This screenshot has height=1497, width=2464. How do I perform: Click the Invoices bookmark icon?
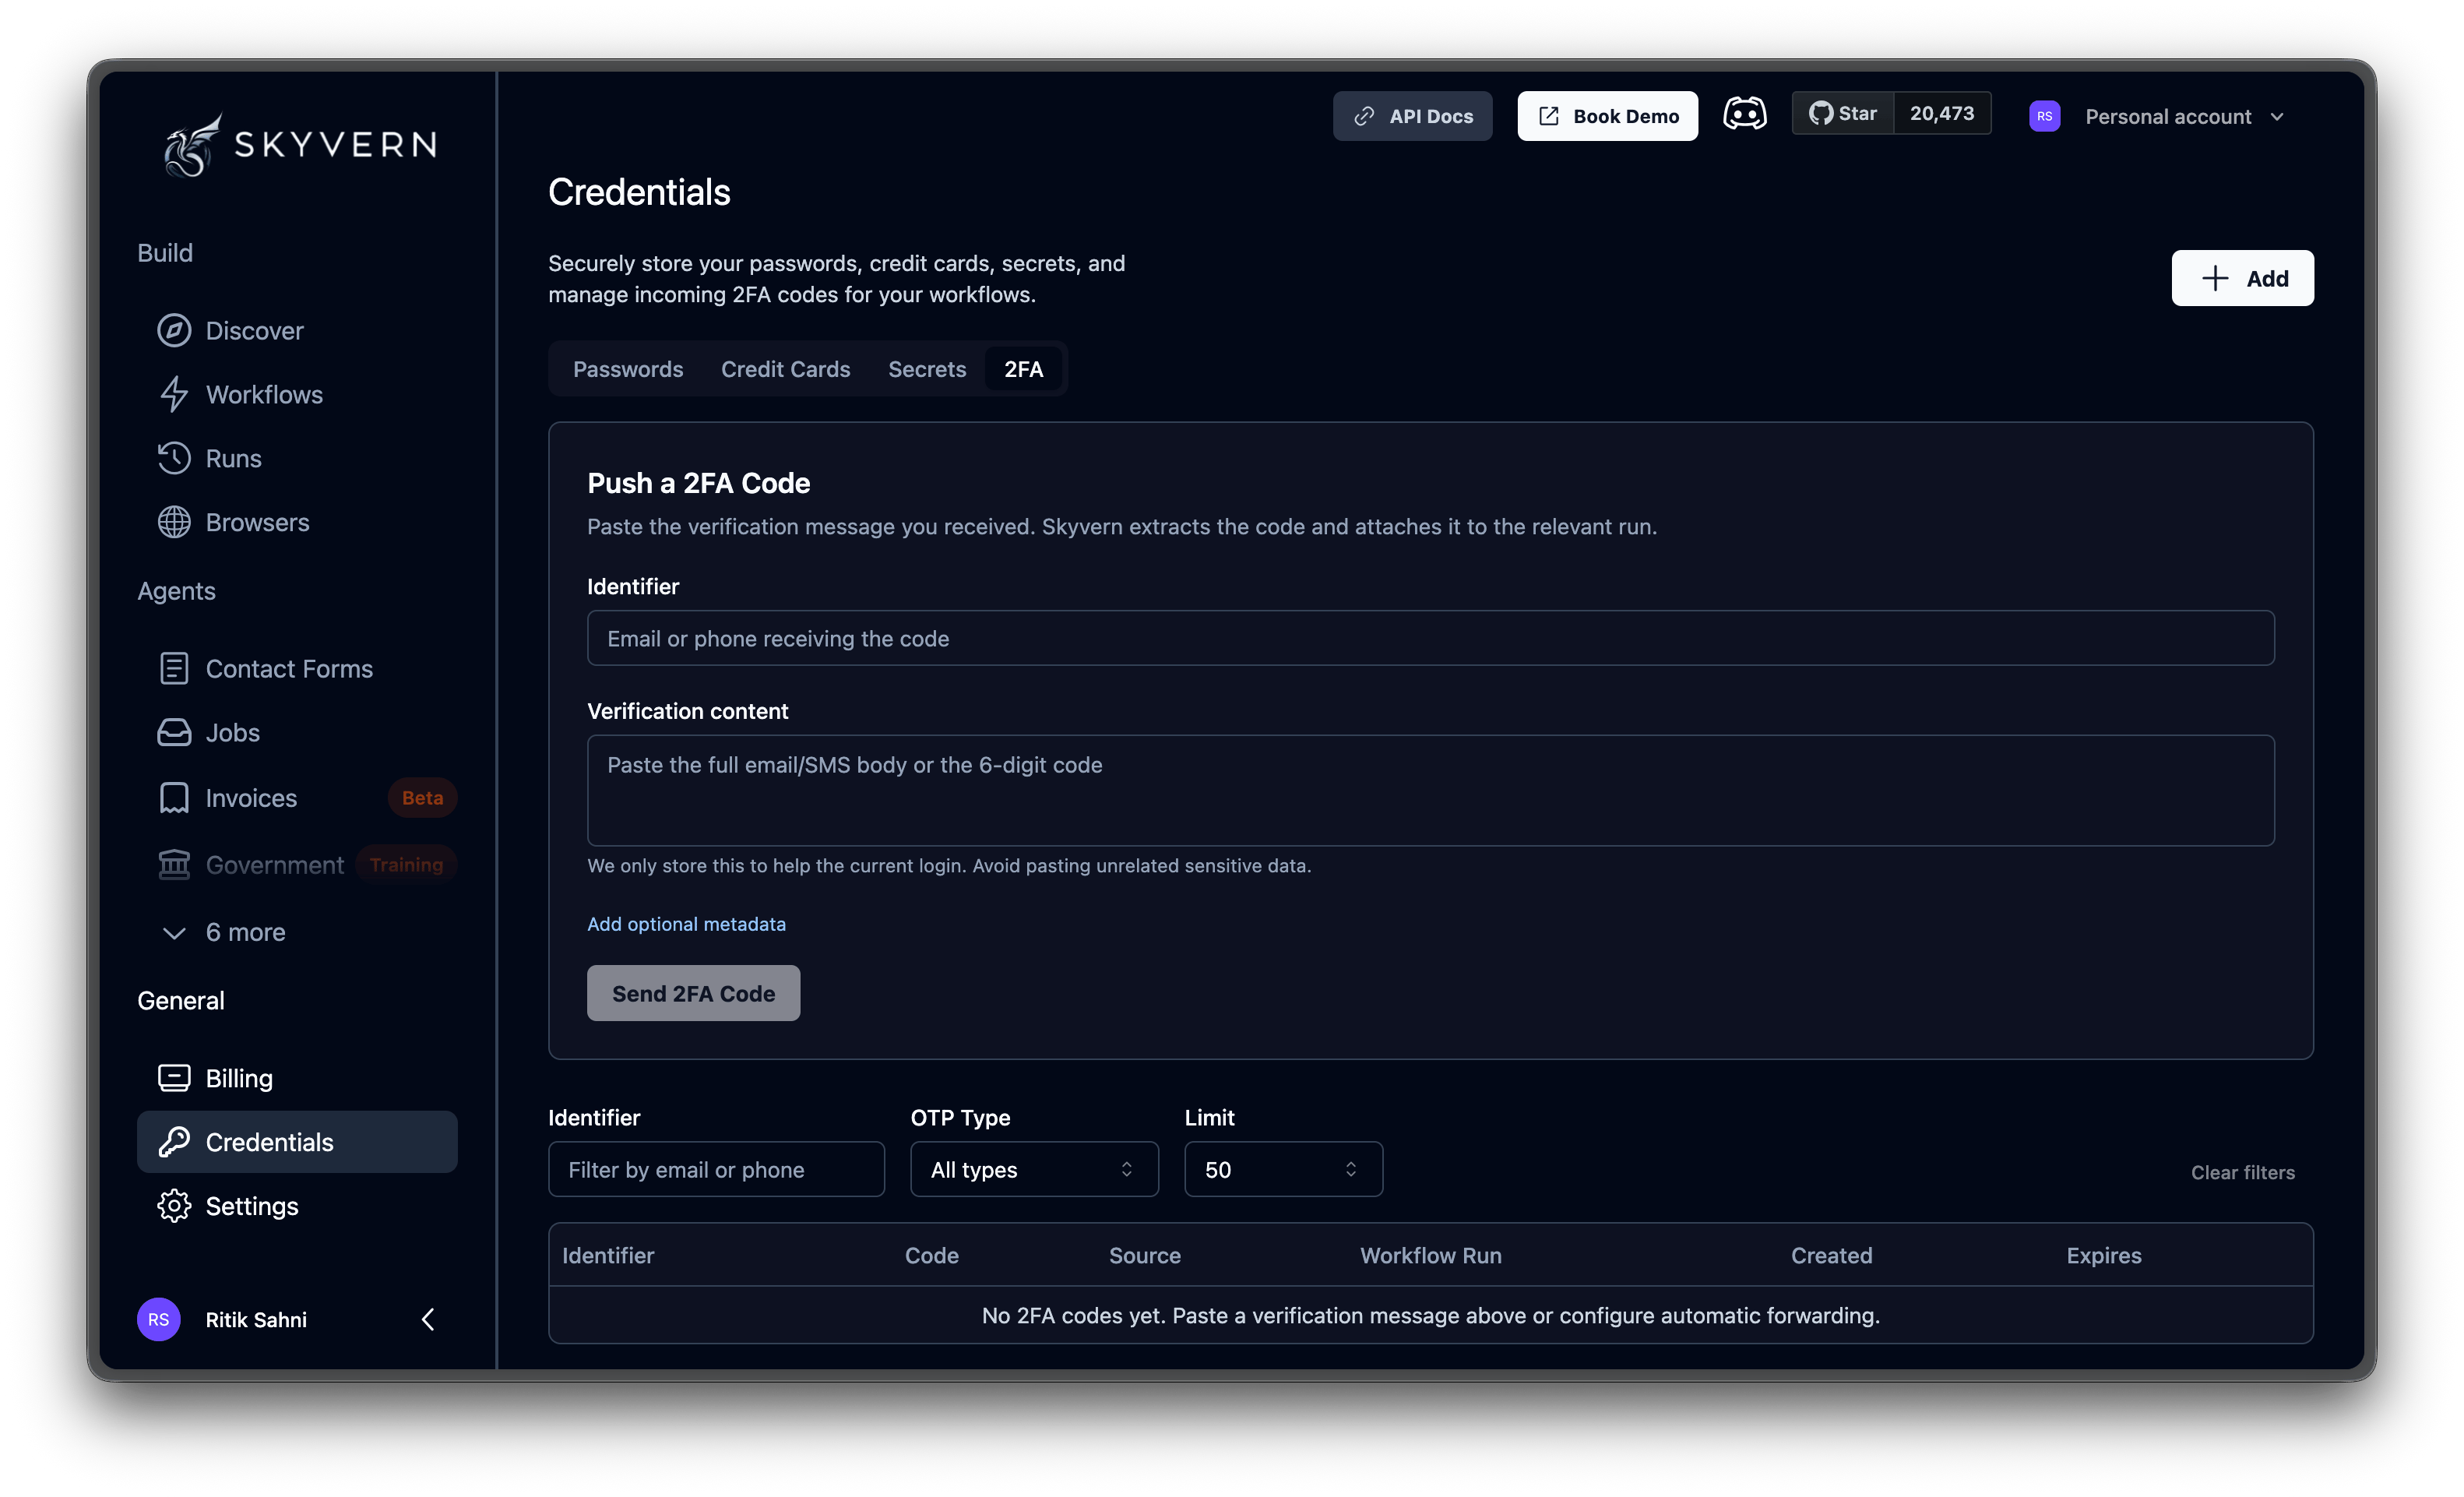pyautogui.click(x=174, y=797)
